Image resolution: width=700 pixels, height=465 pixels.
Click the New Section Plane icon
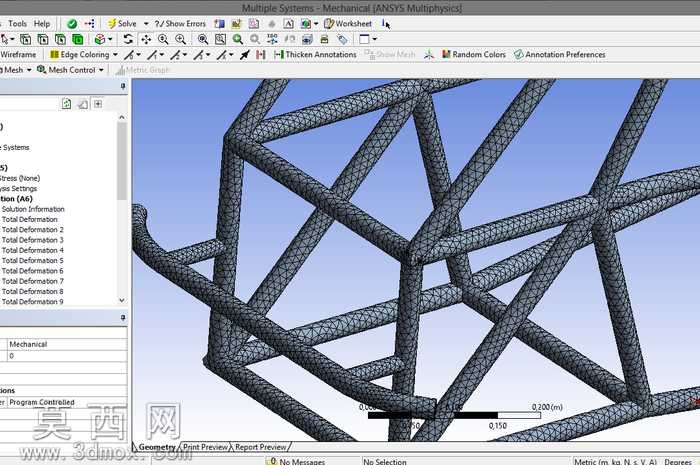[219, 24]
